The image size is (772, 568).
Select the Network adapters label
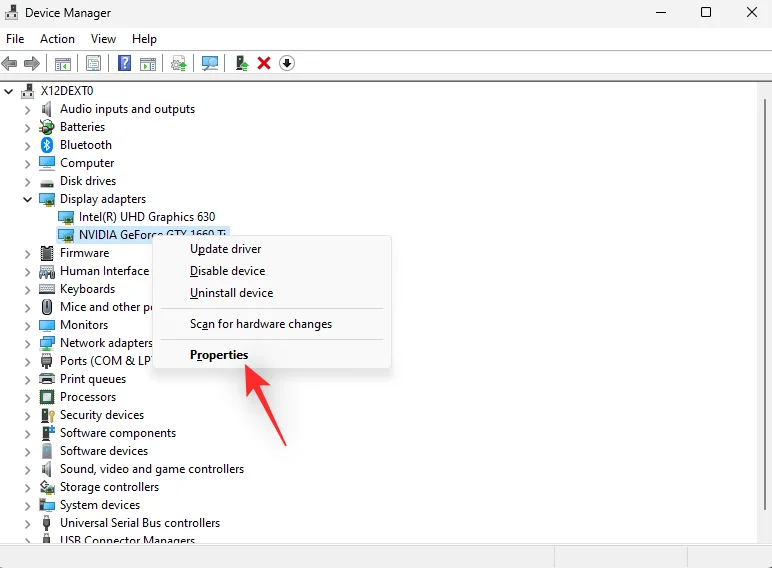(x=106, y=343)
